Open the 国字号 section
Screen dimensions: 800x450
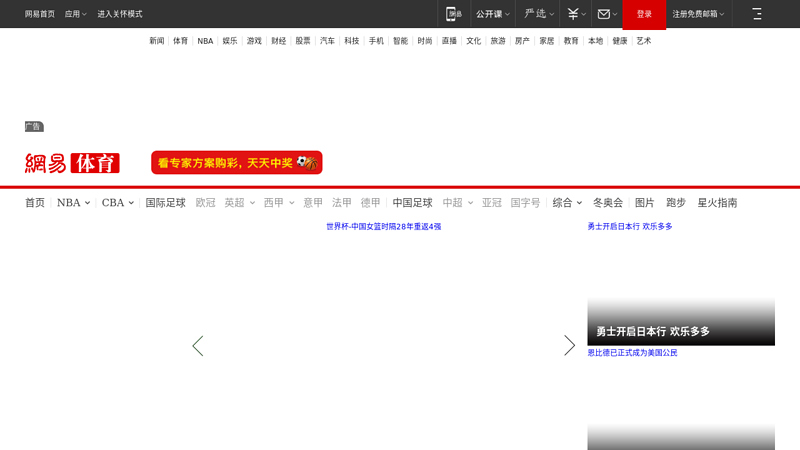(x=525, y=203)
